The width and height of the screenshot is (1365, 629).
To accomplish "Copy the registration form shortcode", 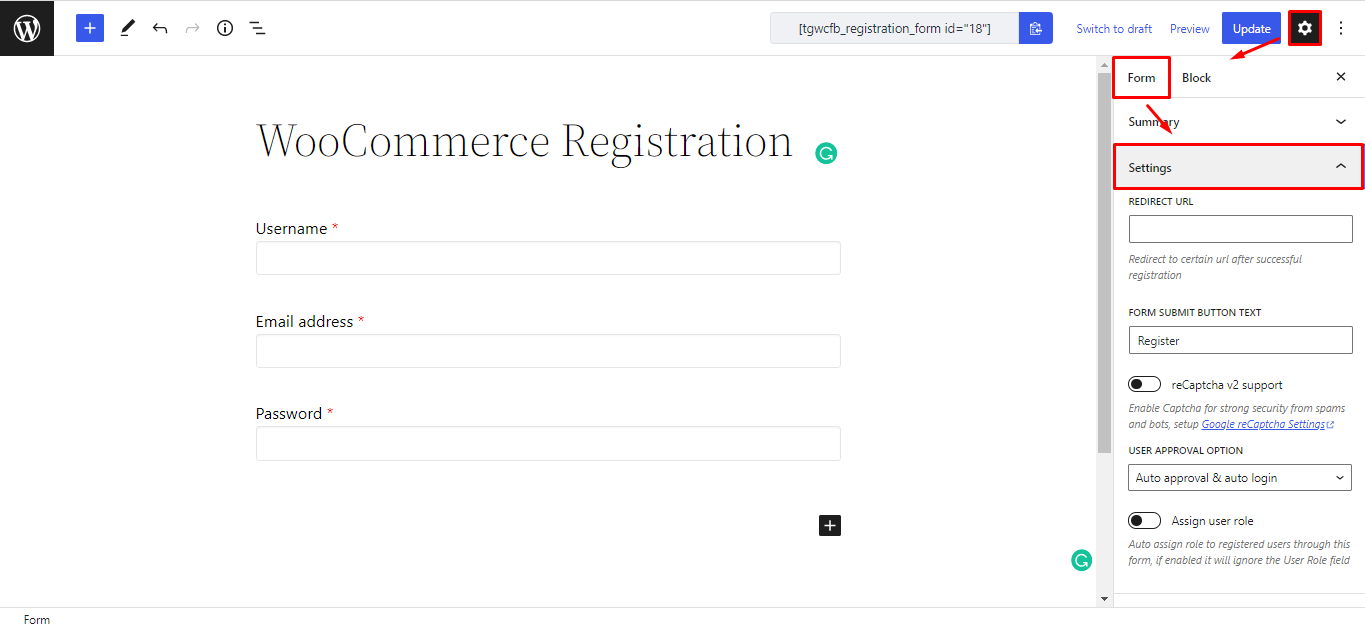I will 1035,27.
